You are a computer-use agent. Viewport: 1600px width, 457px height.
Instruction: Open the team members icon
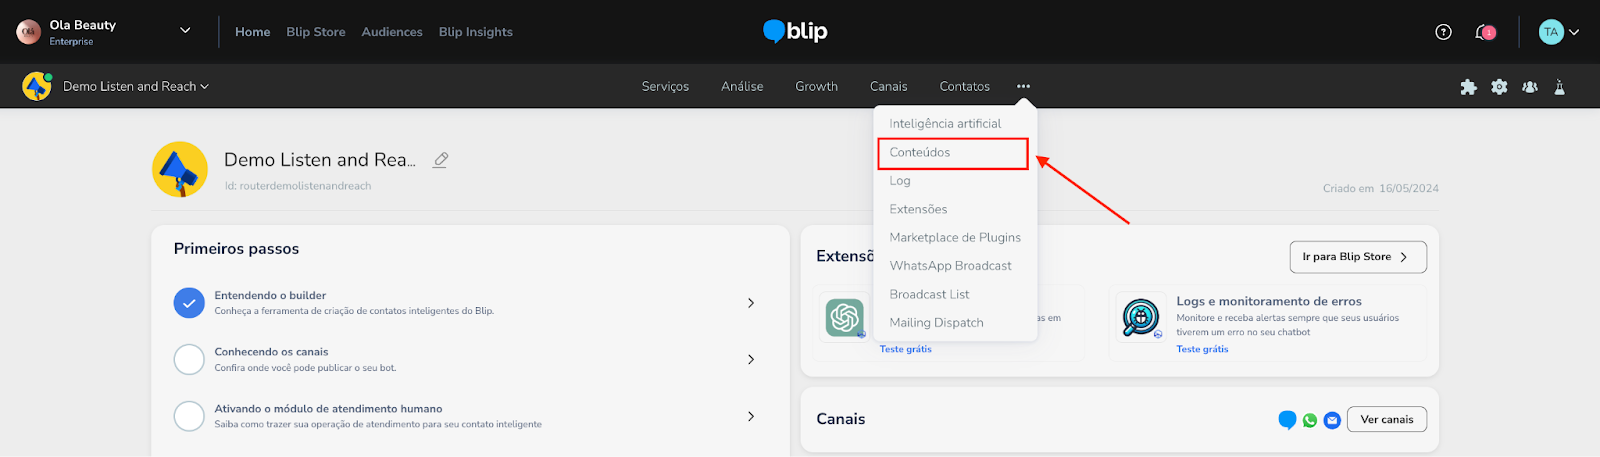pos(1529,87)
